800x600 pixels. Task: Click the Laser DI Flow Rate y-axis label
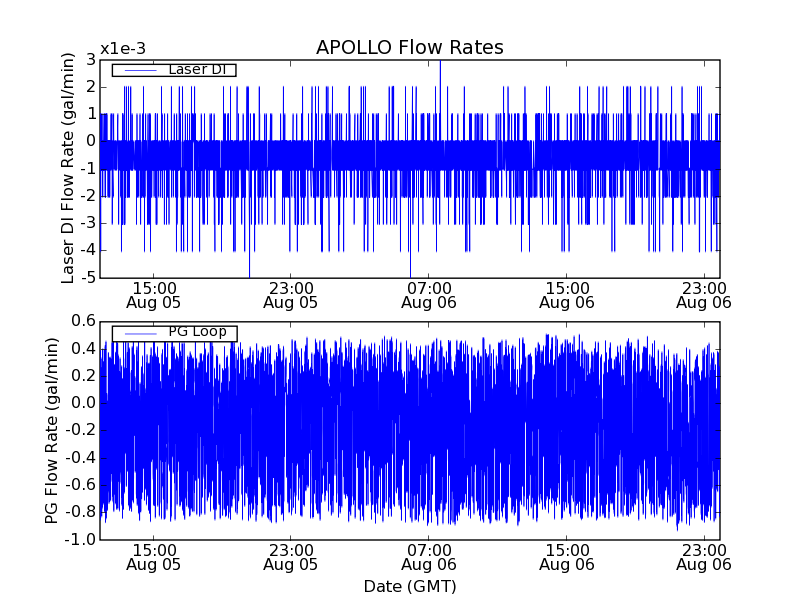point(68,168)
